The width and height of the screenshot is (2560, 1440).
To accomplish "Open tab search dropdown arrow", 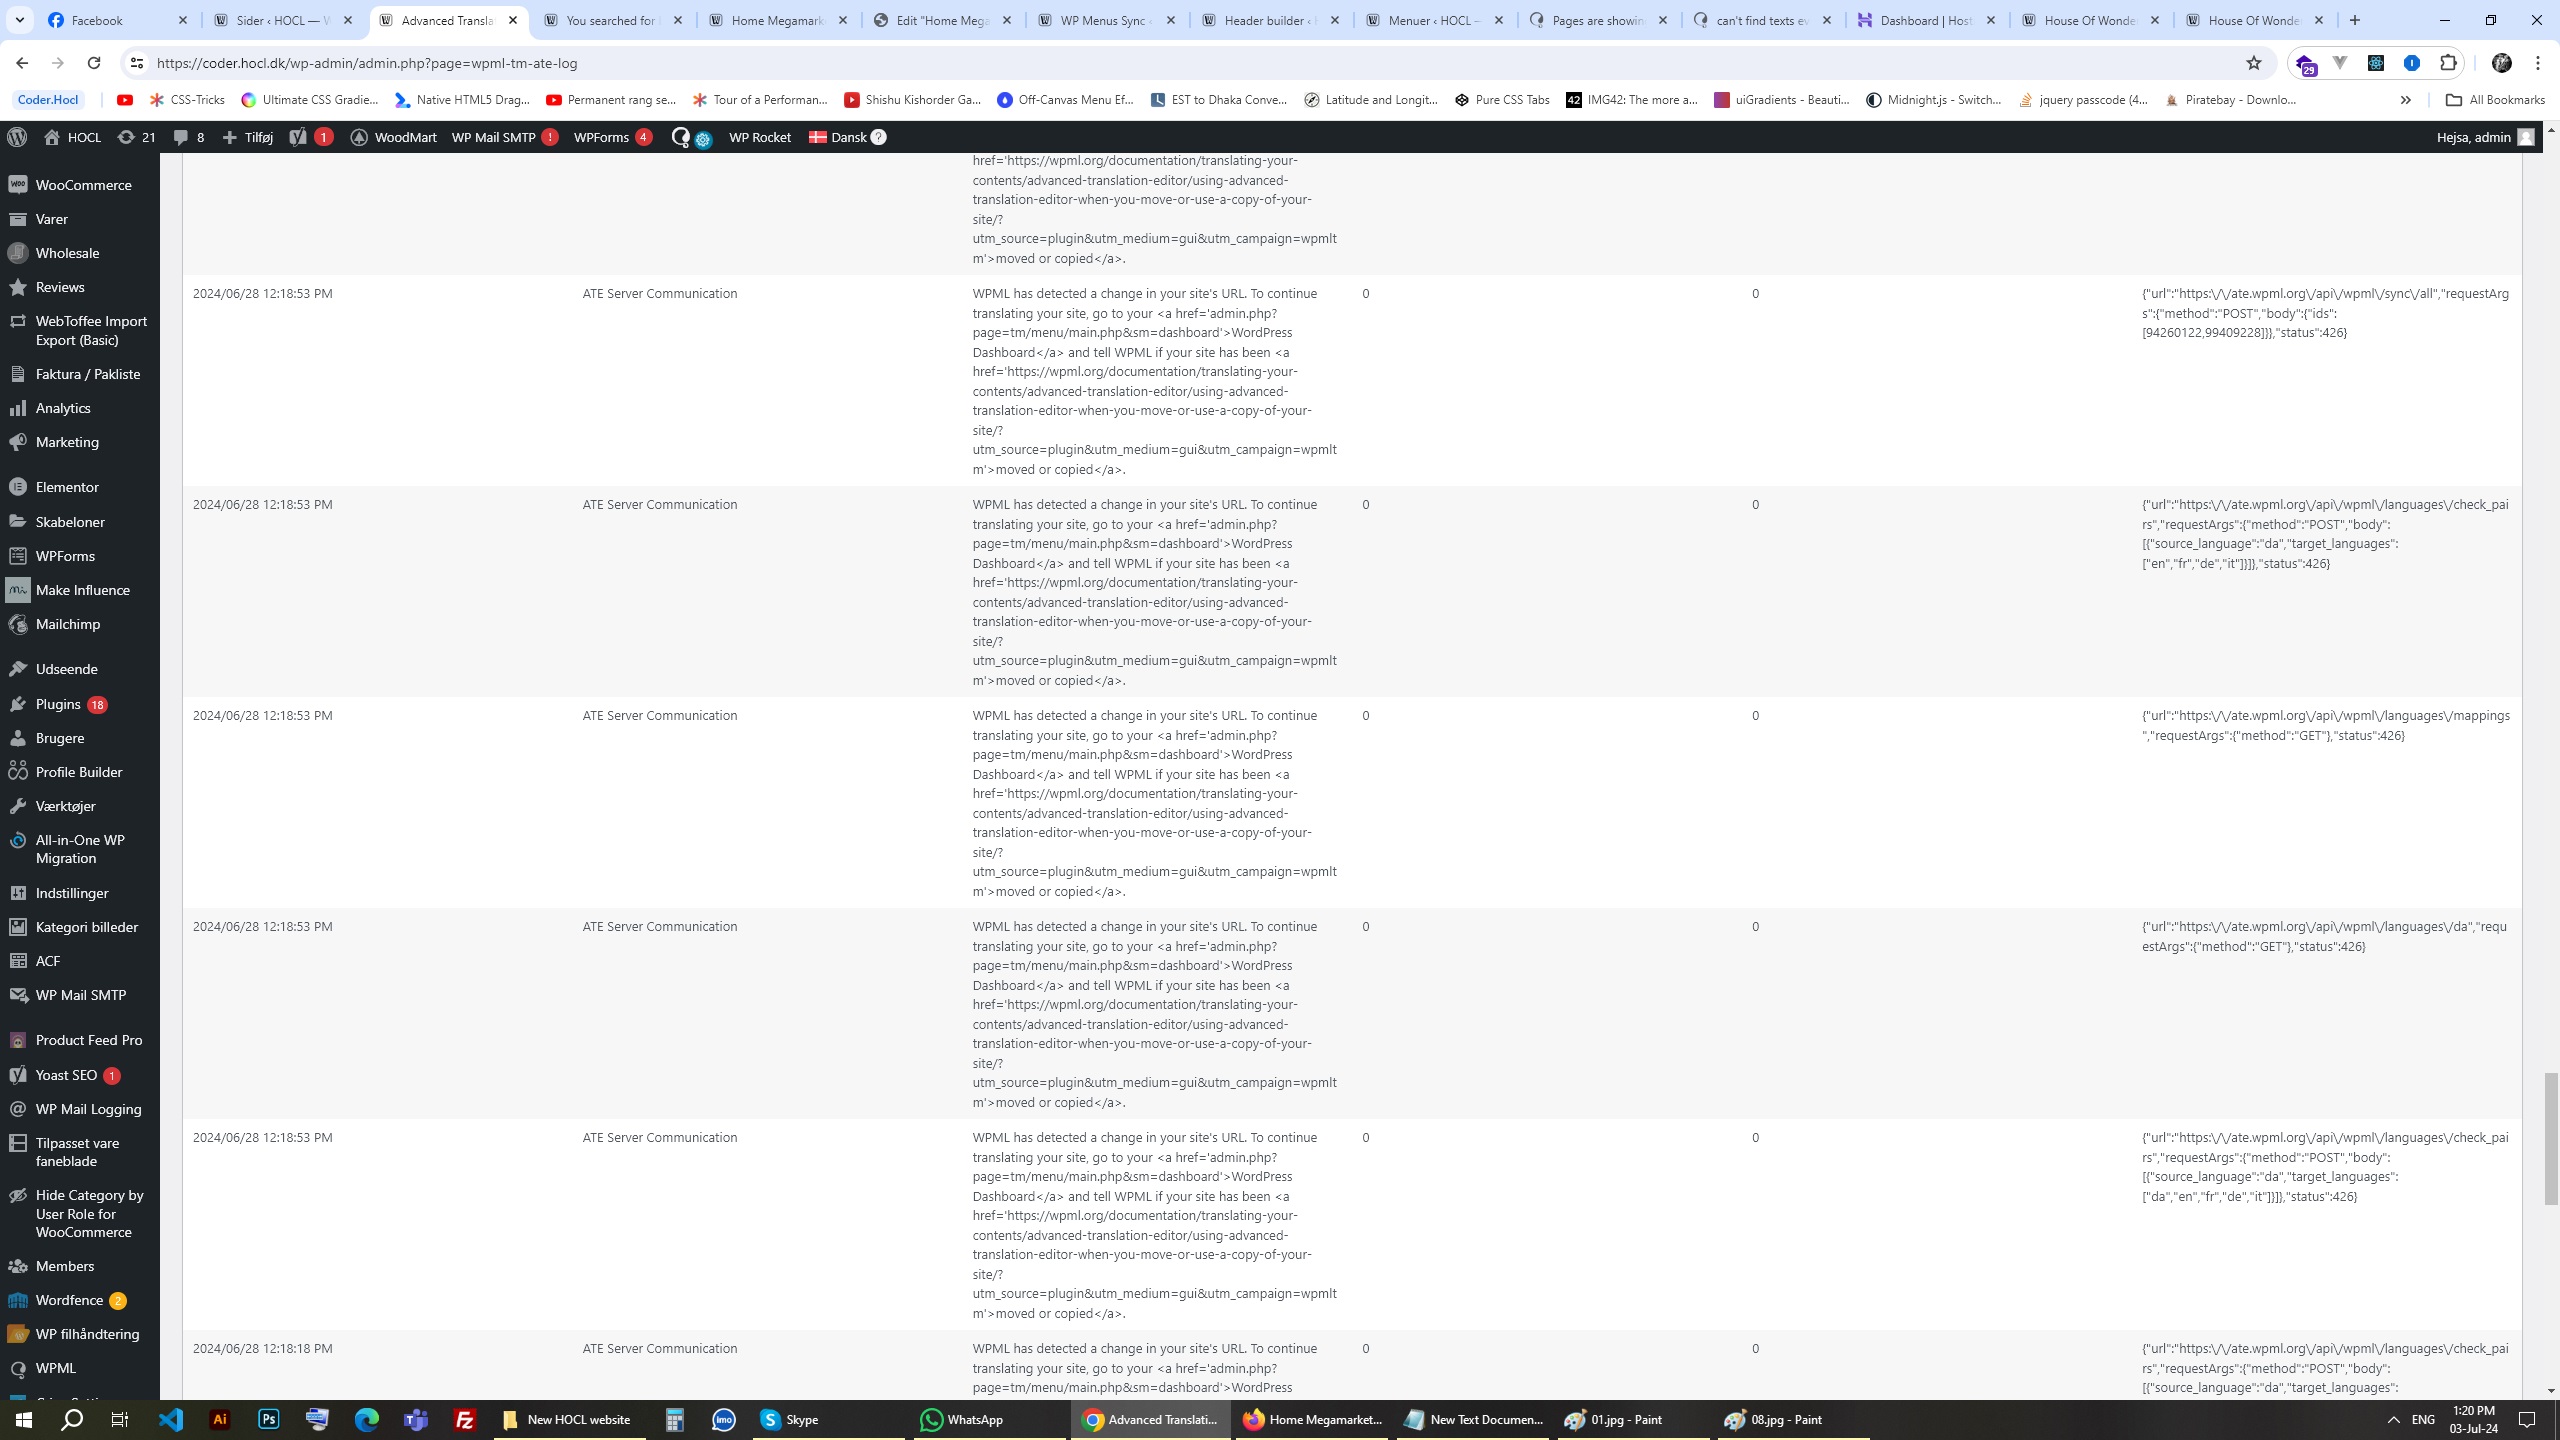I will pos(19,20).
